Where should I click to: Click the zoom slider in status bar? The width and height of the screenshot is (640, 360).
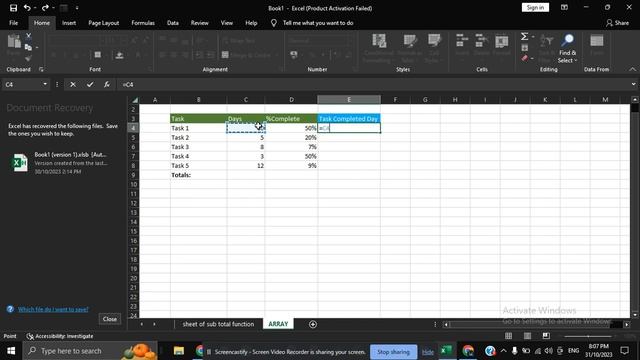pos(588,336)
